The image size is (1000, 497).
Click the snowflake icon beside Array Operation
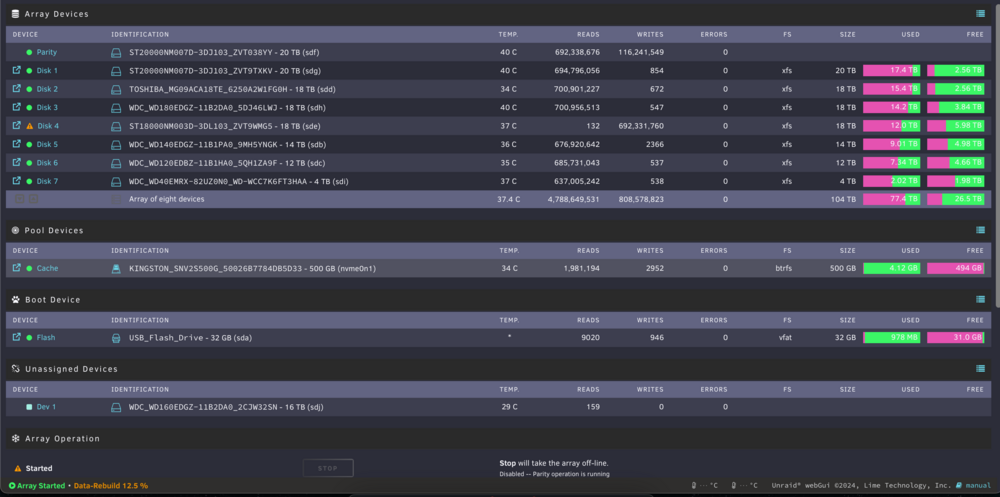click(x=16, y=439)
